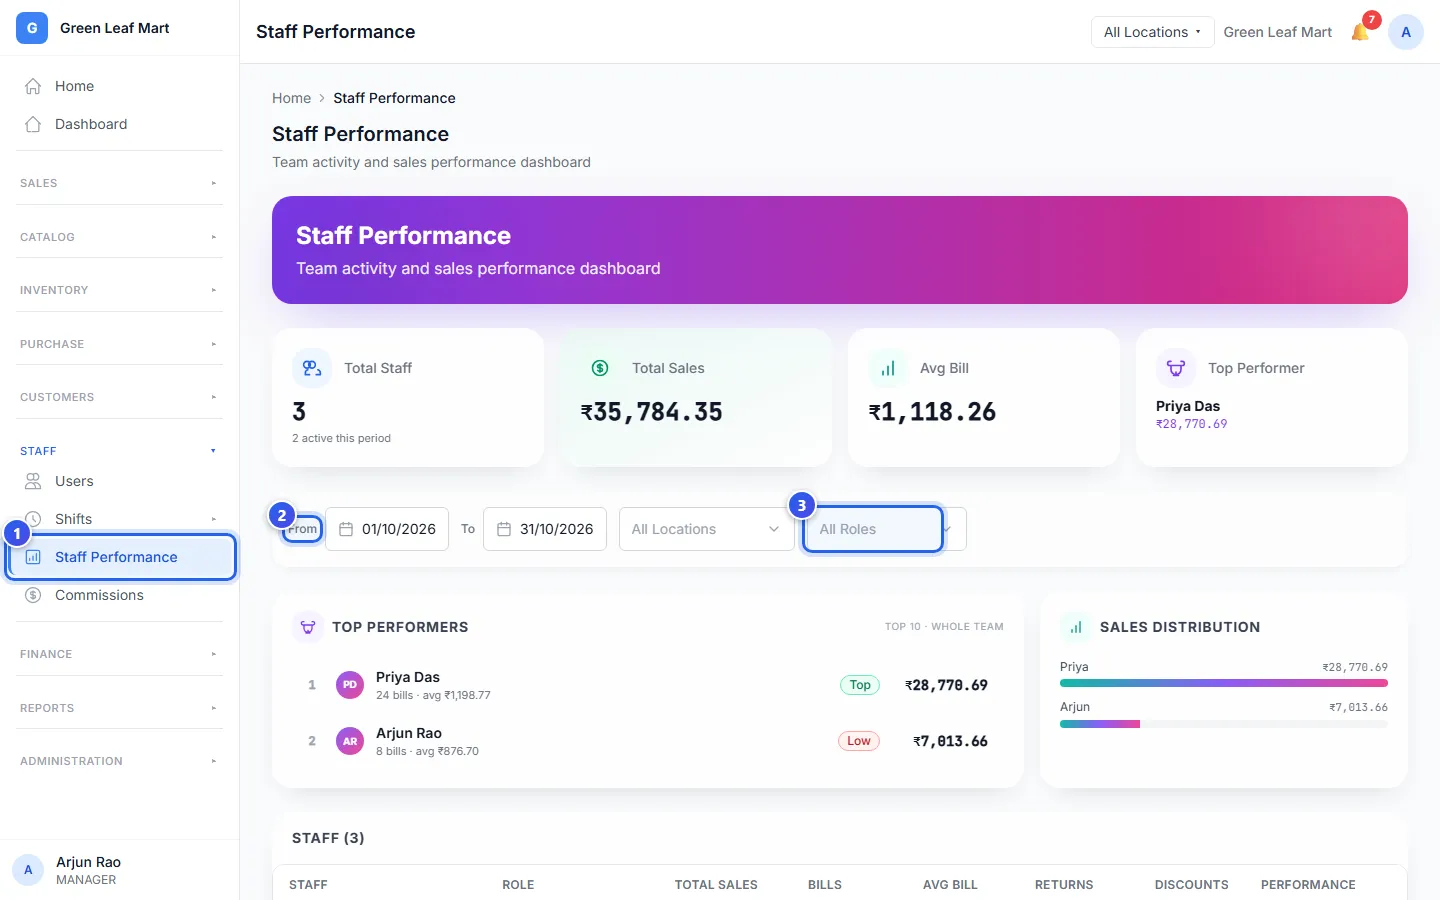Image resolution: width=1440 pixels, height=900 pixels.
Task: Click the Commissions dollar icon
Action: (x=33, y=595)
